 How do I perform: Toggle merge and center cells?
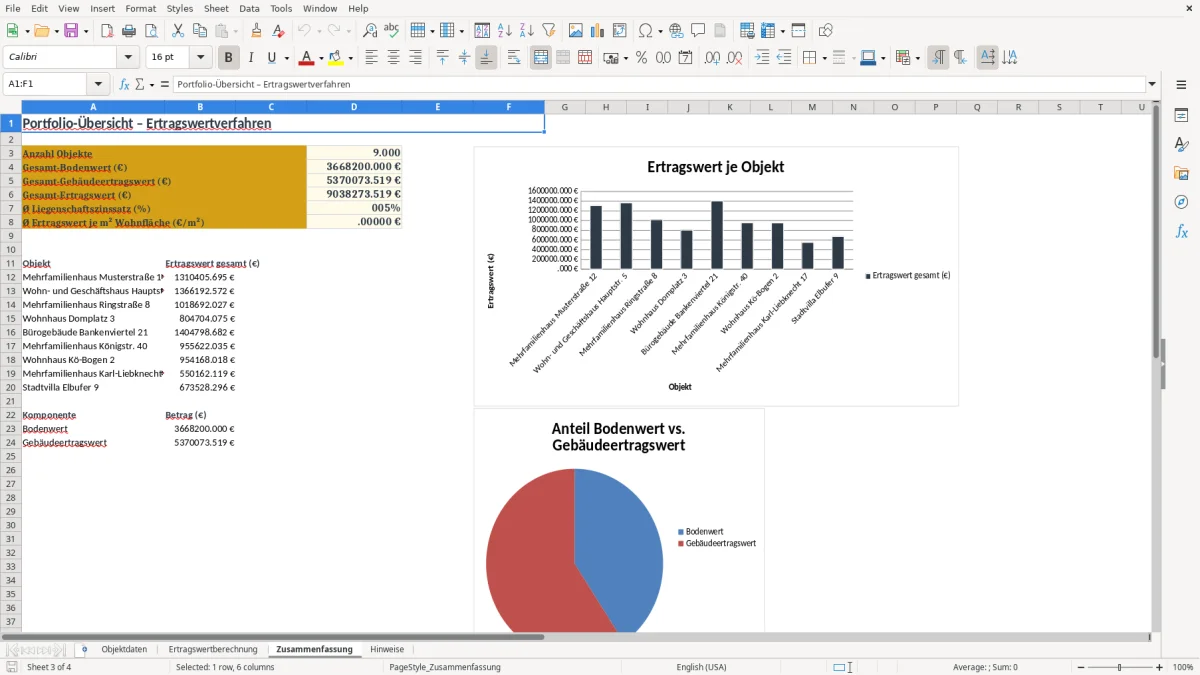point(541,58)
